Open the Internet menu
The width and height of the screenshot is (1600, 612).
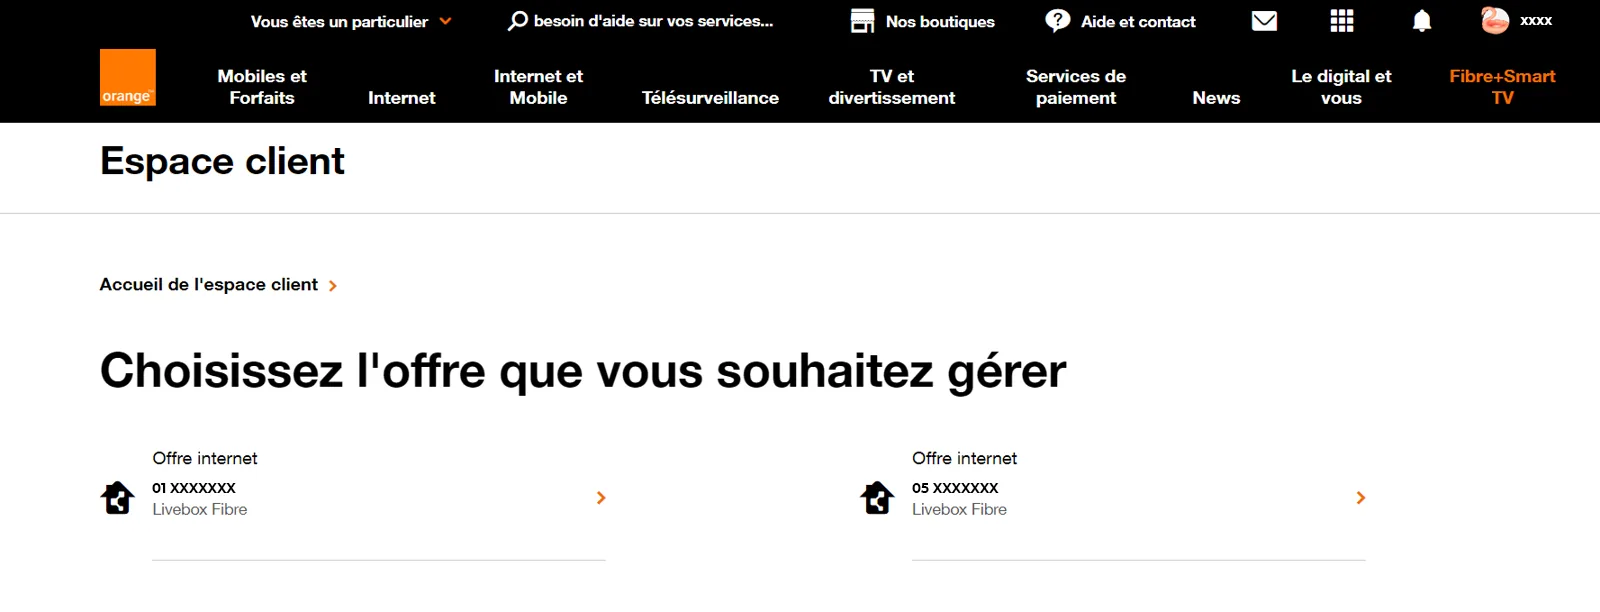pyautogui.click(x=402, y=98)
